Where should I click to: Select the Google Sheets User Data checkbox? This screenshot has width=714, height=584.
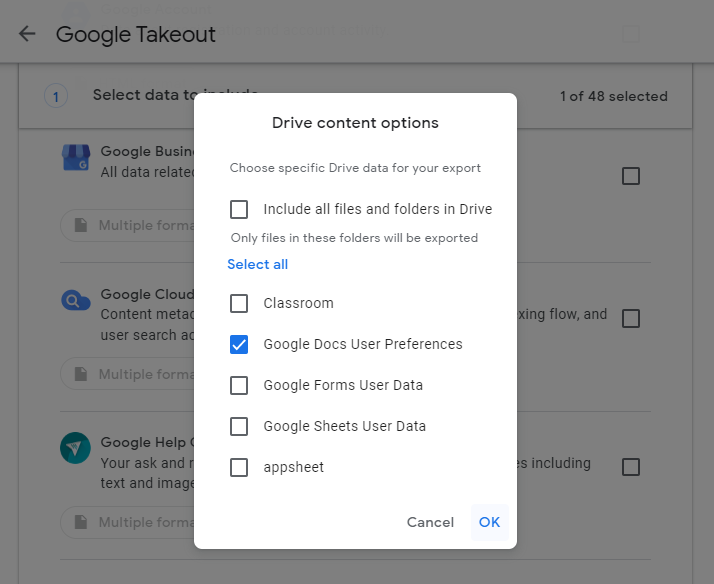[x=239, y=426]
